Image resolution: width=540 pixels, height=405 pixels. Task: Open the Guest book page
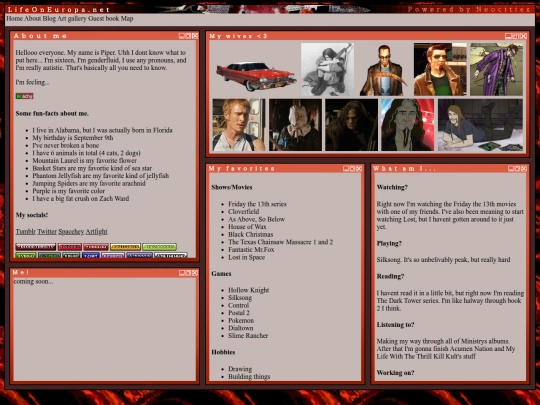104,19
